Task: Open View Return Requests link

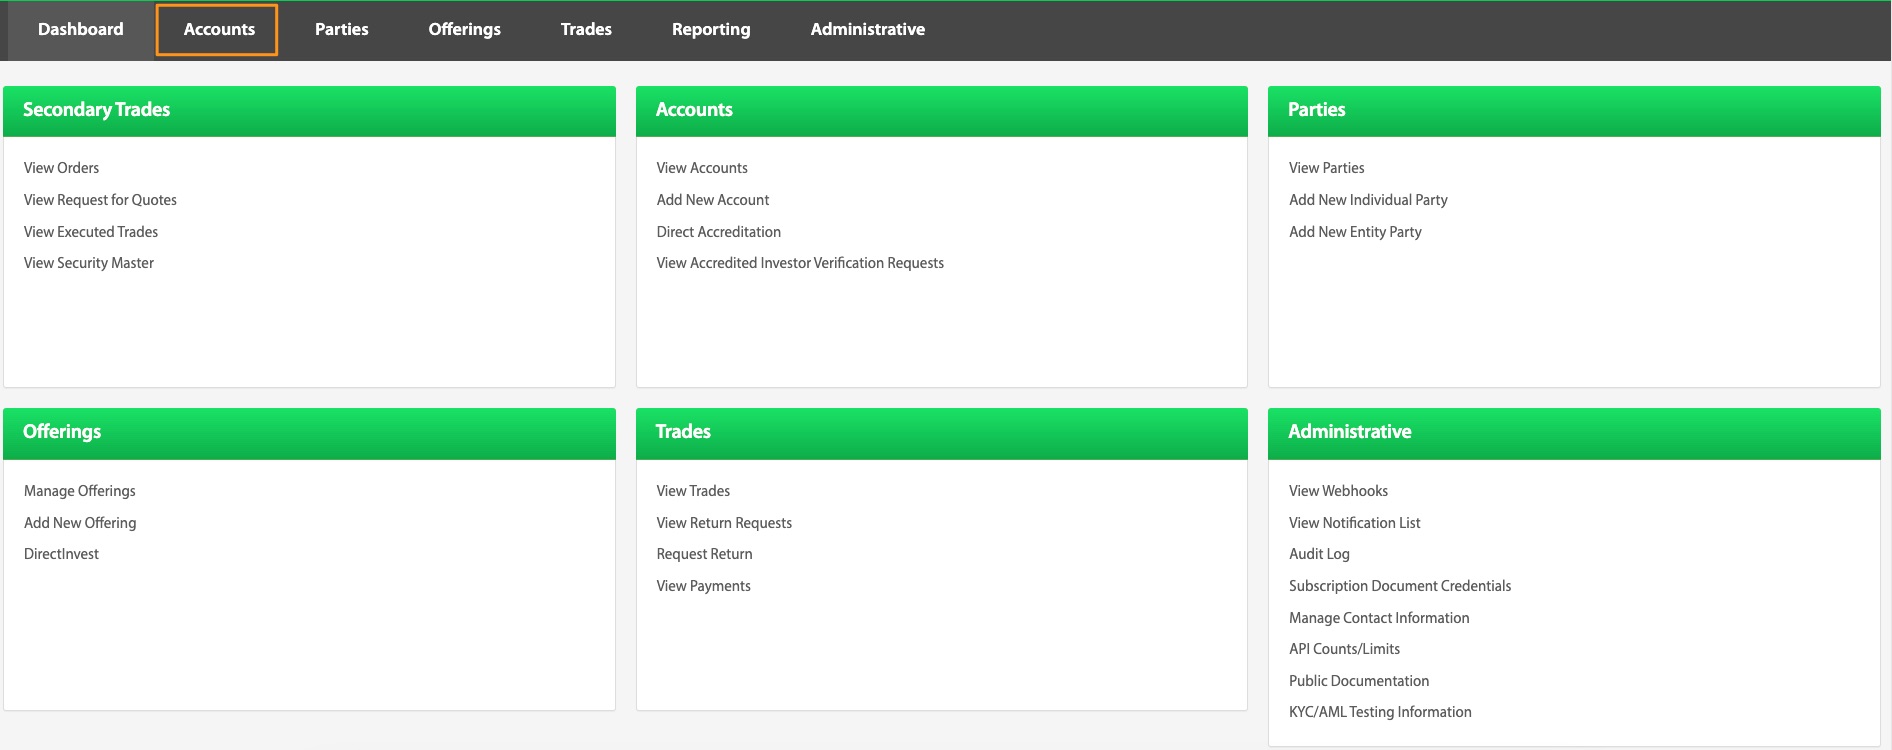Action: coord(724,523)
